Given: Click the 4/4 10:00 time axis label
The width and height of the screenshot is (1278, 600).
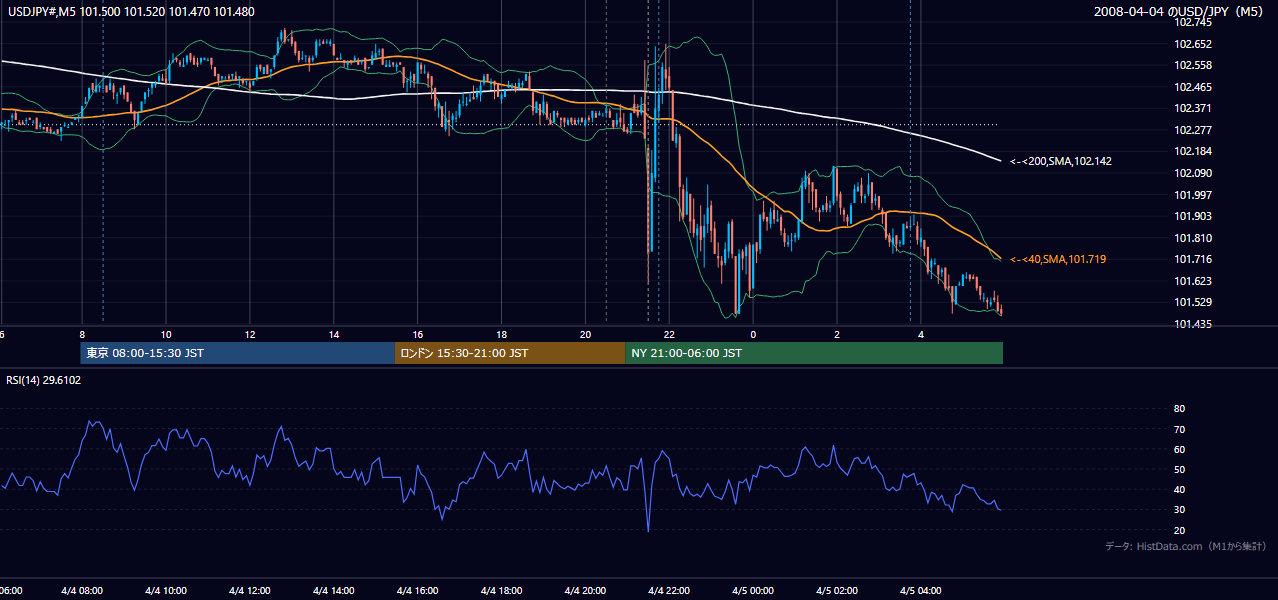Looking at the screenshot, I should pos(166,591).
